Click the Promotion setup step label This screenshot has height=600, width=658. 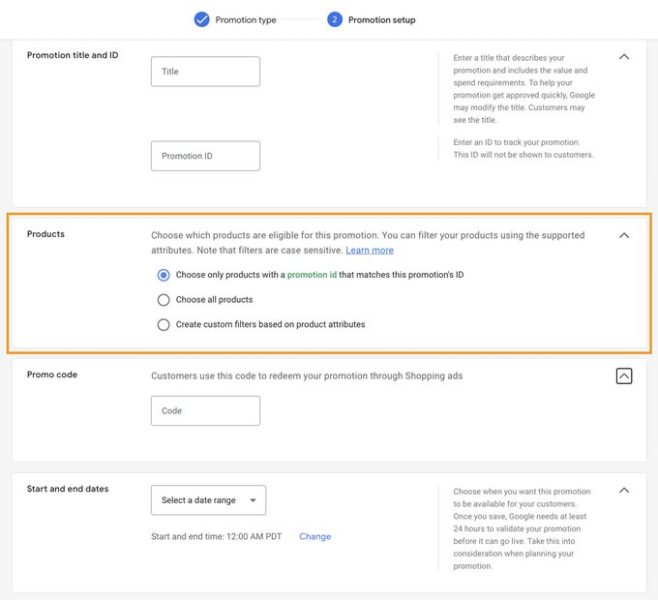pos(381,20)
